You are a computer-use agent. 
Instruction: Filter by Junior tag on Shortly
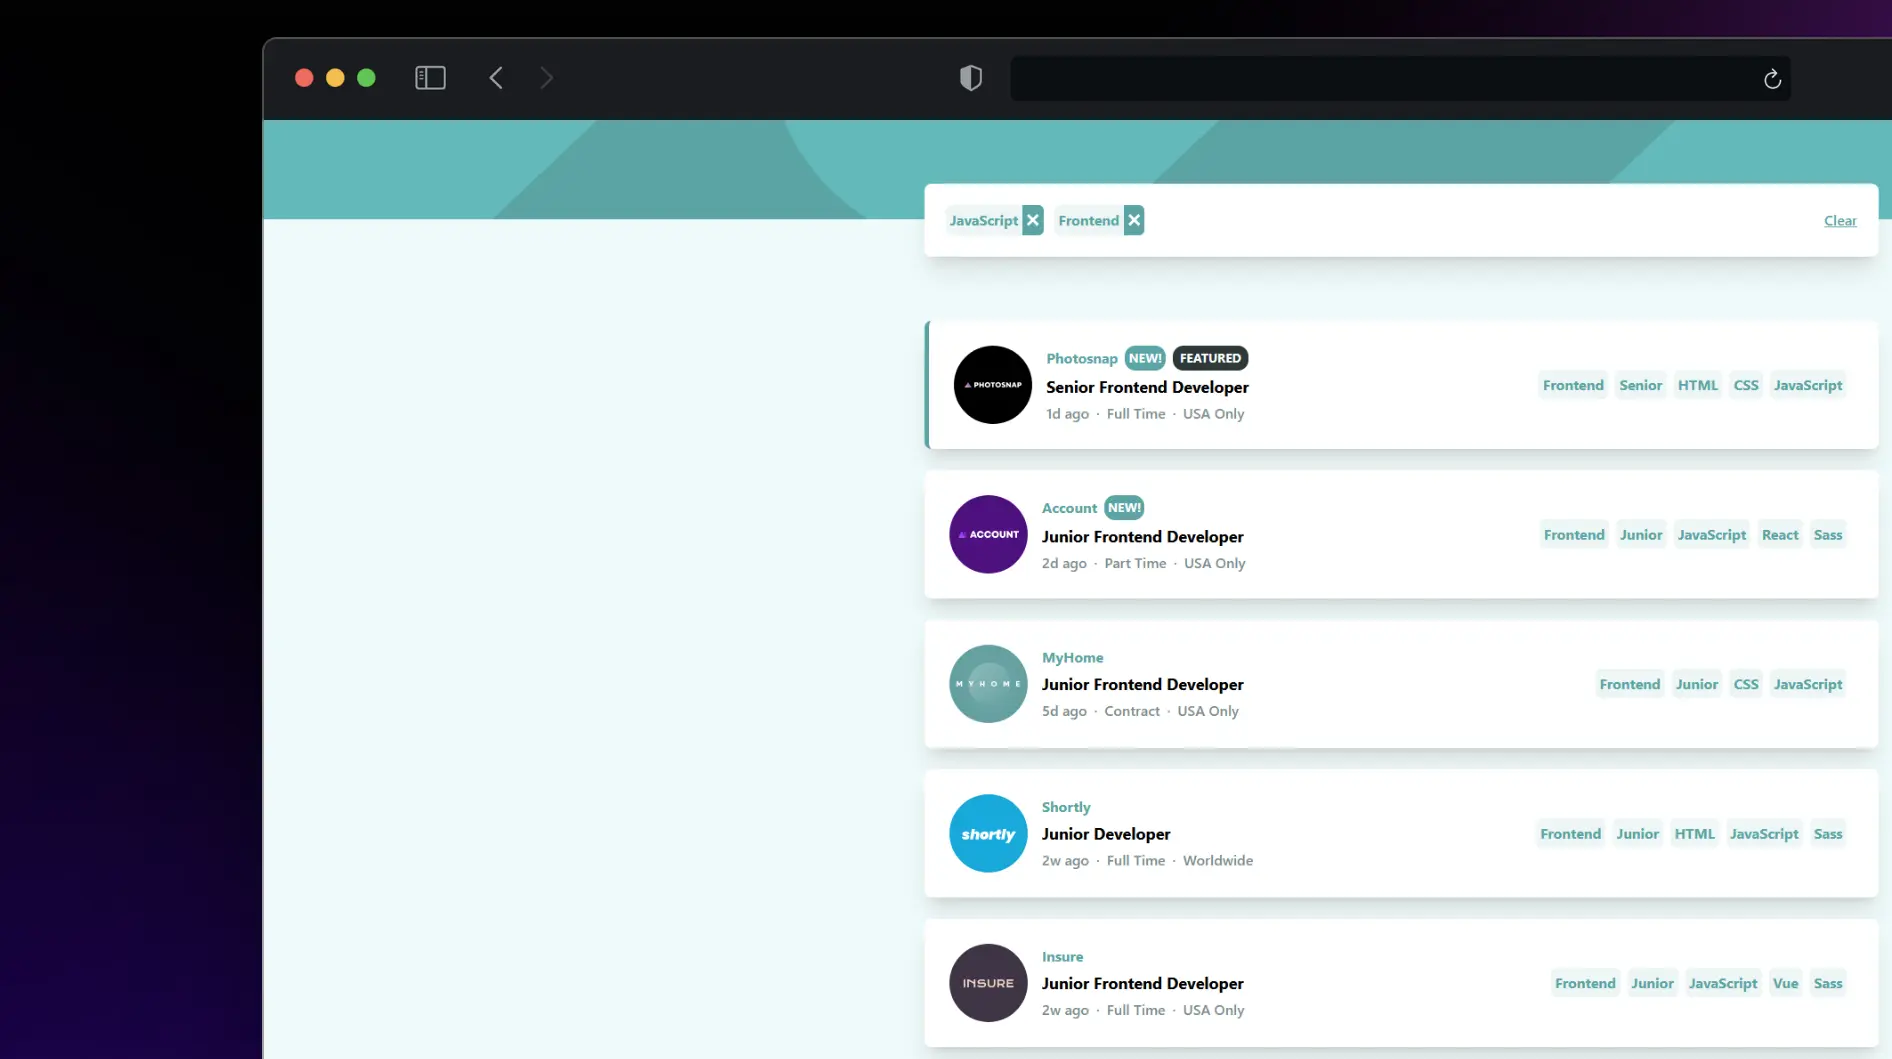click(1637, 833)
